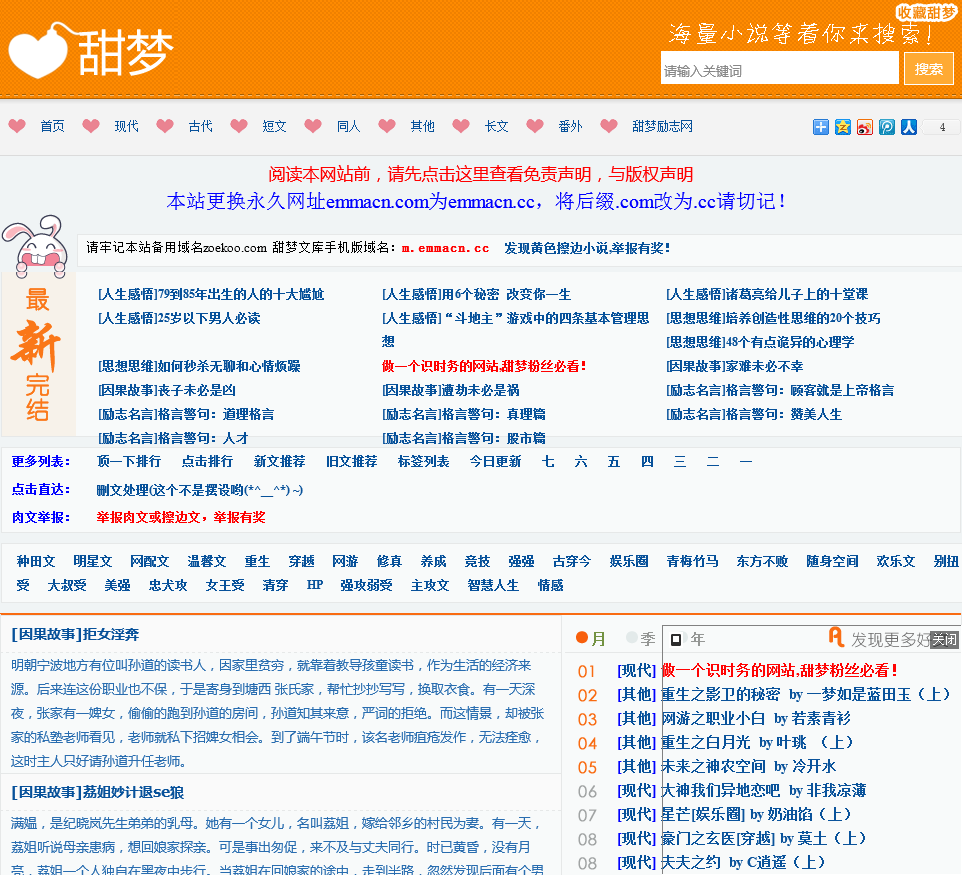Click 发现黄色擦边小说,举报有奖 link
The width and height of the screenshot is (962, 875).
587,248
